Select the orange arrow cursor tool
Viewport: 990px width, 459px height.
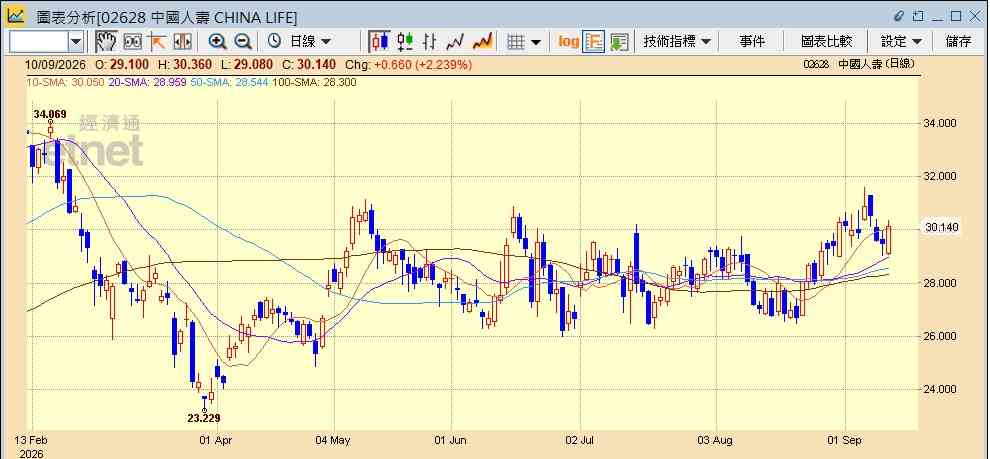(x=157, y=42)
